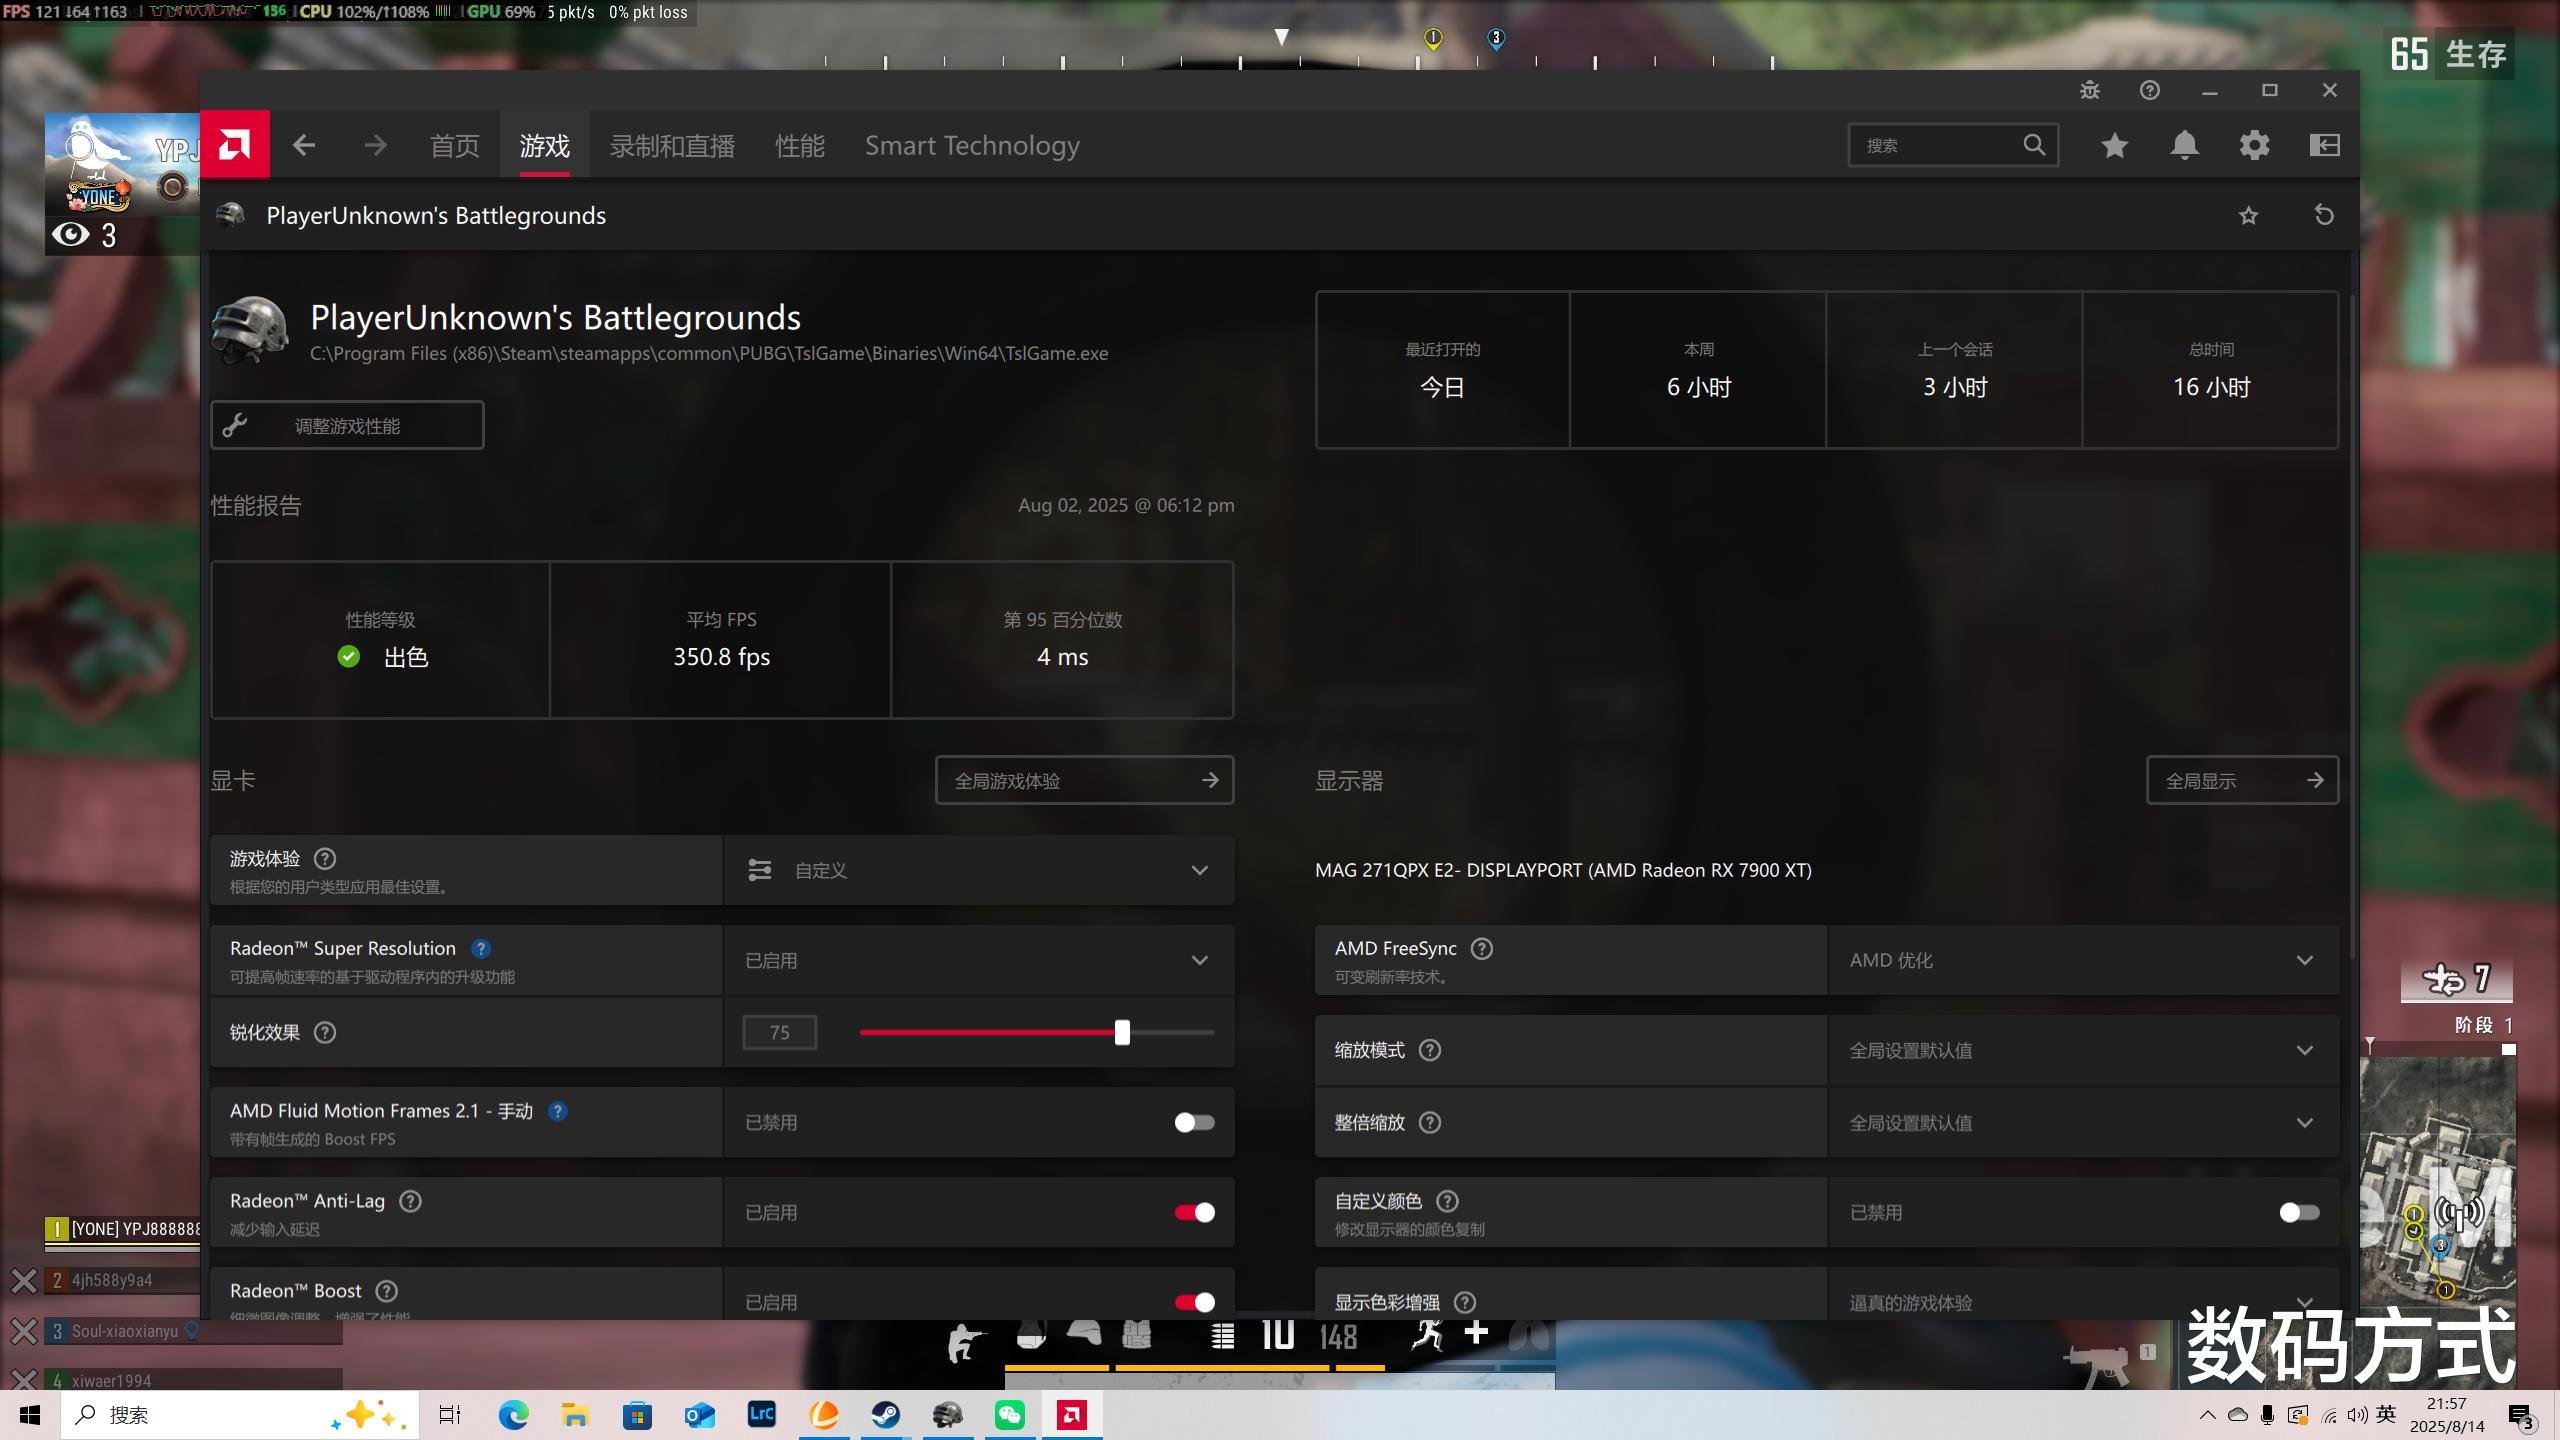
Task: Open 全局游戏体验 button
Action: pyautogui.click(x=1084, y=780)
